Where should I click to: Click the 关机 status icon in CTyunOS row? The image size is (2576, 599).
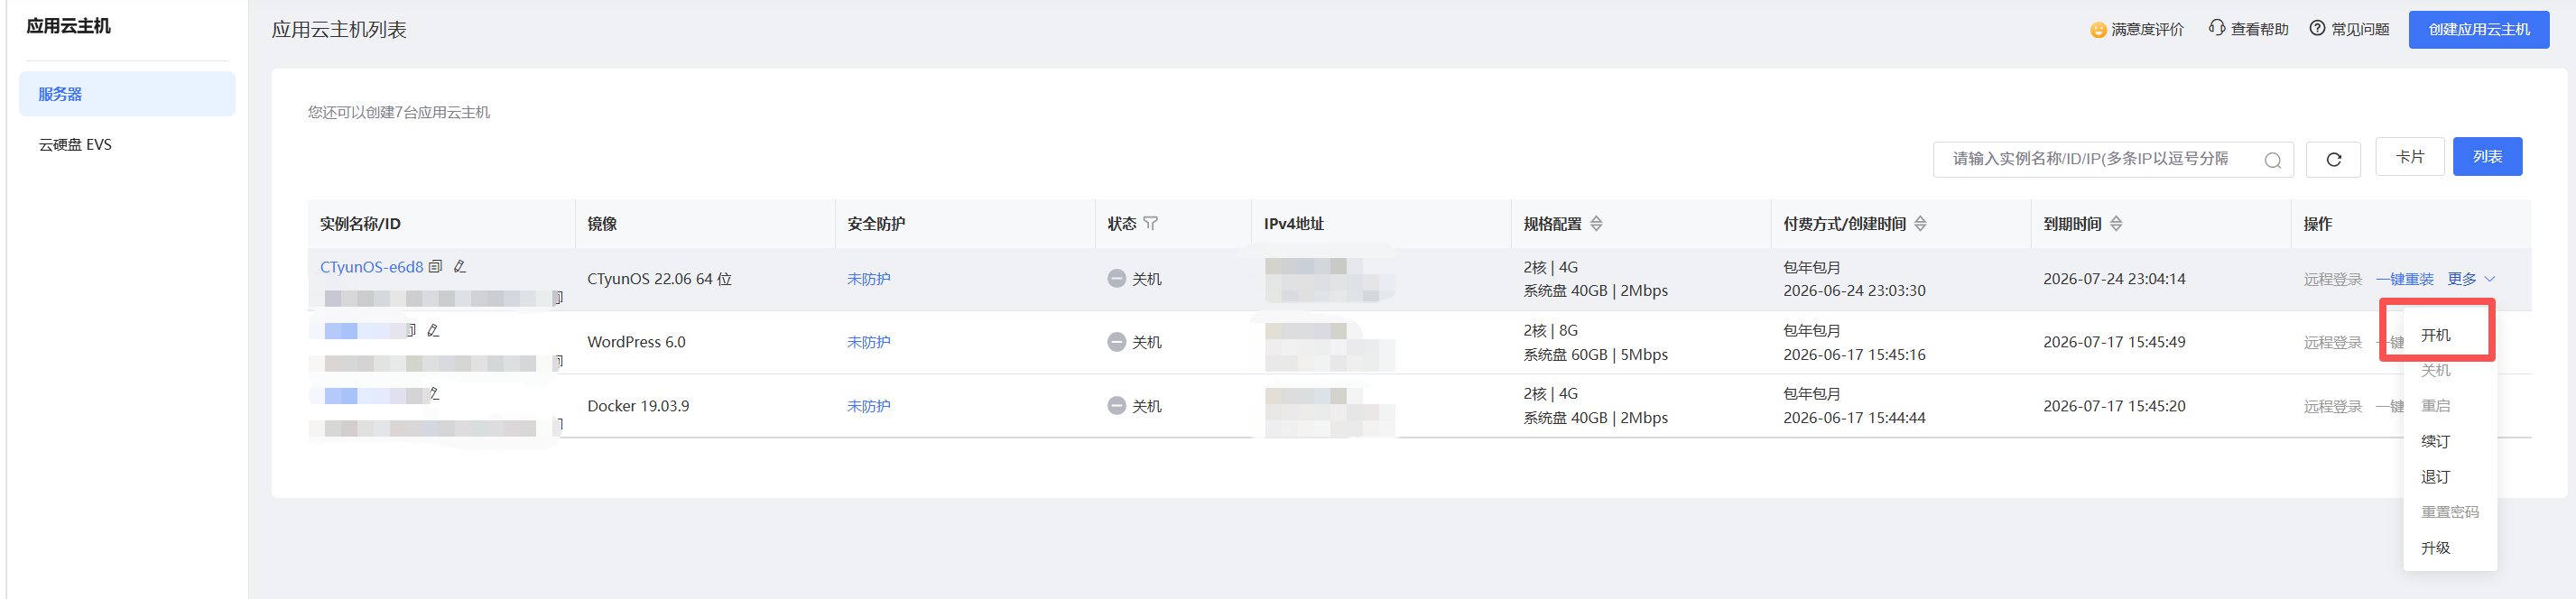click(x=1117, y=278)
